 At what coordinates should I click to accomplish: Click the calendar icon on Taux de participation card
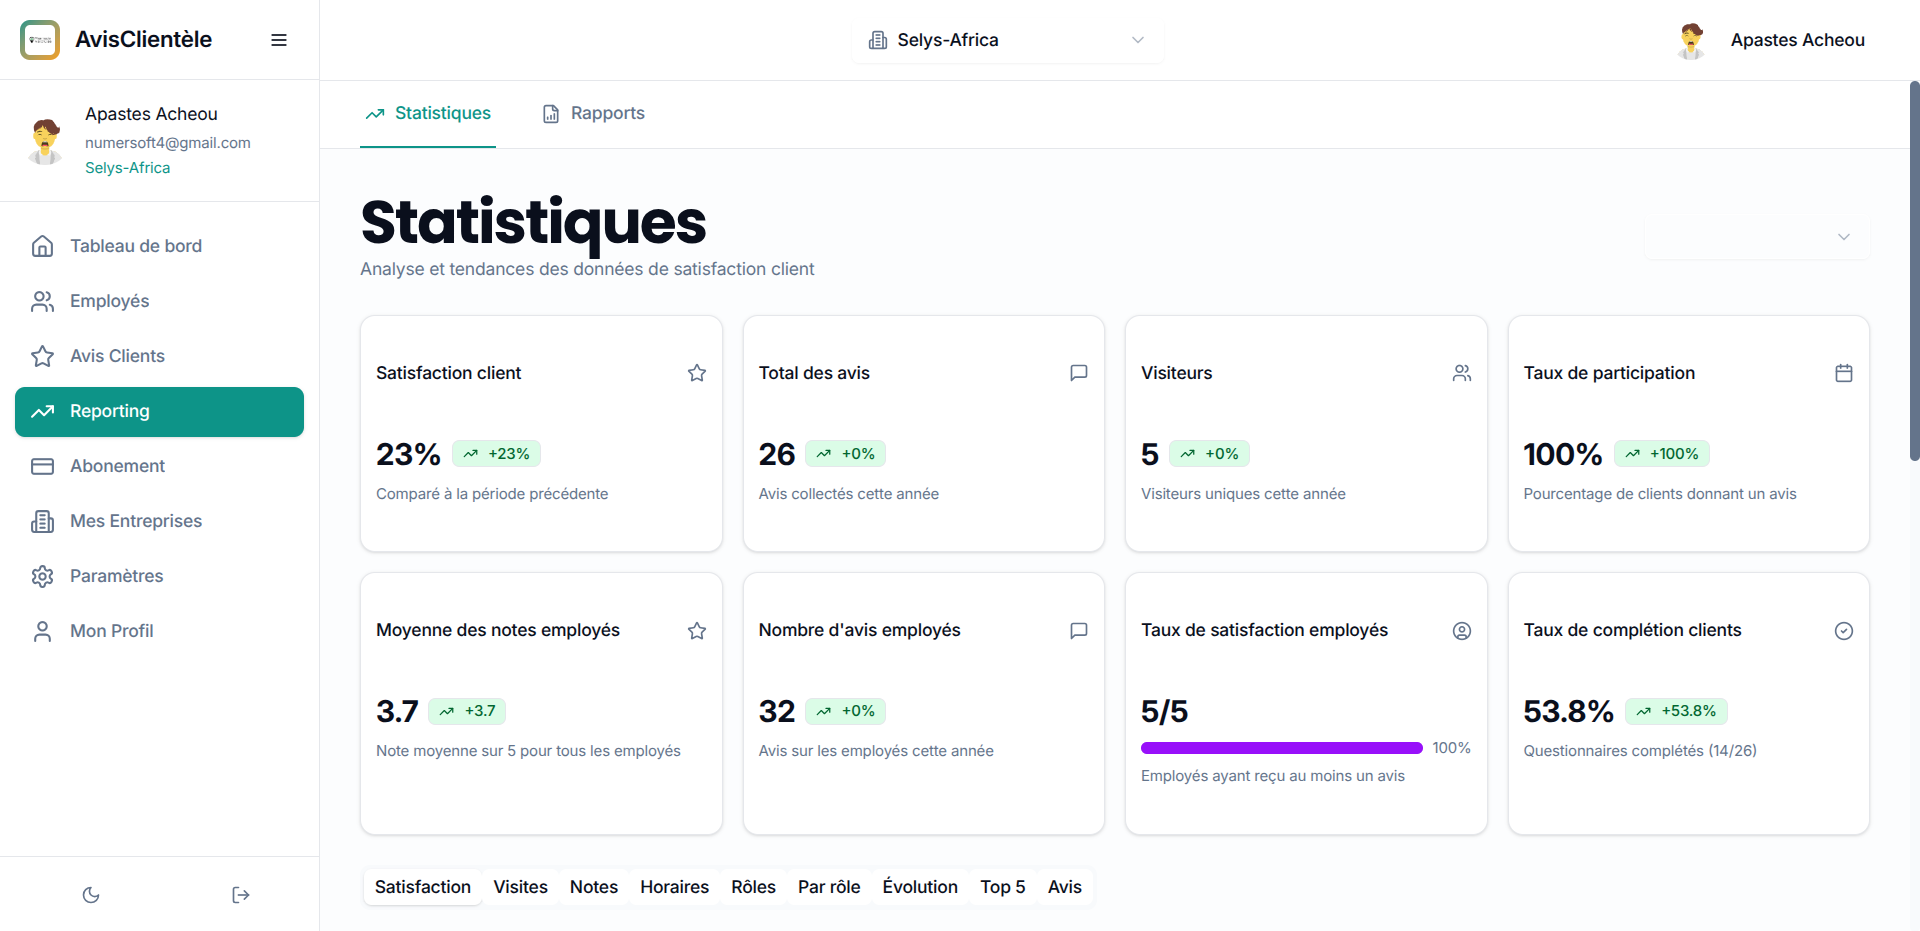(1844, 373)
